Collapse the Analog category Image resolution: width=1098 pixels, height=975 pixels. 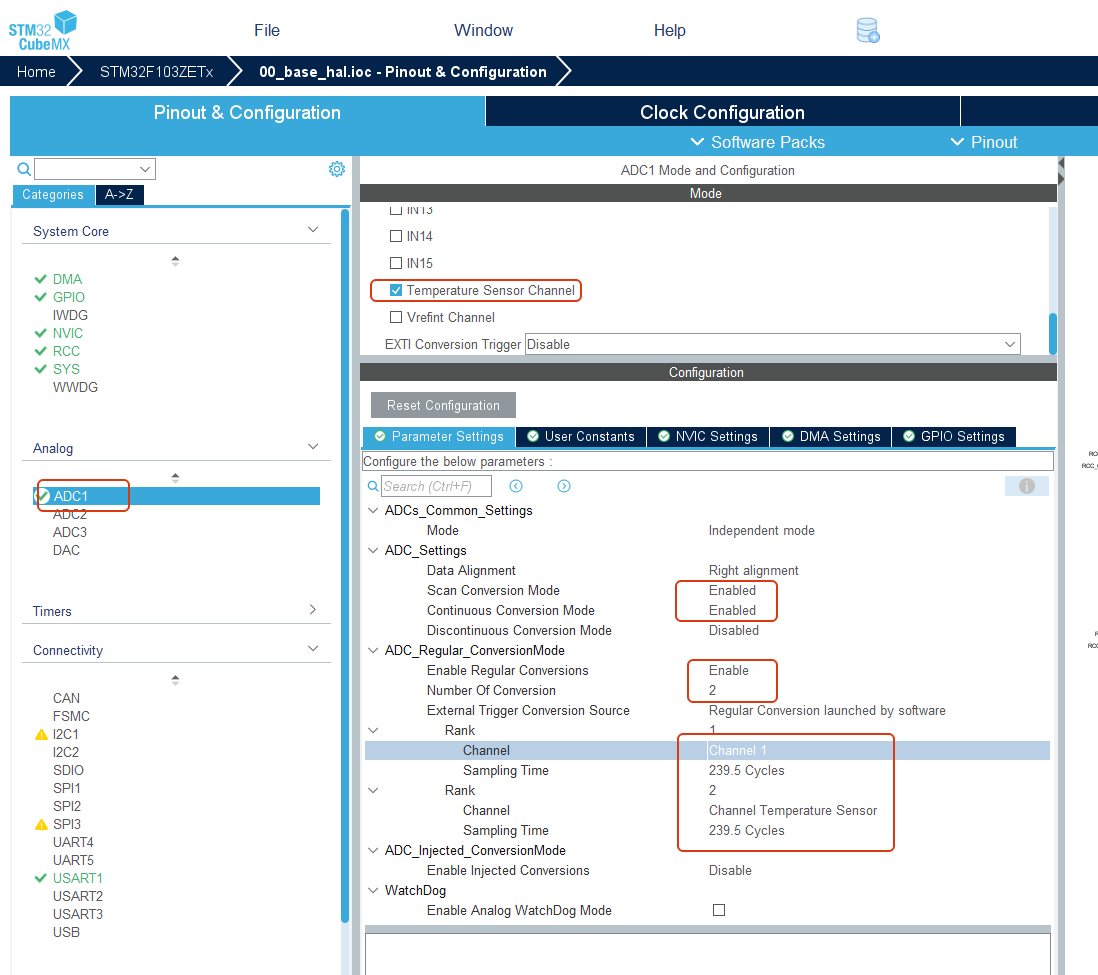pyautogui.click(x=313, y=447)
